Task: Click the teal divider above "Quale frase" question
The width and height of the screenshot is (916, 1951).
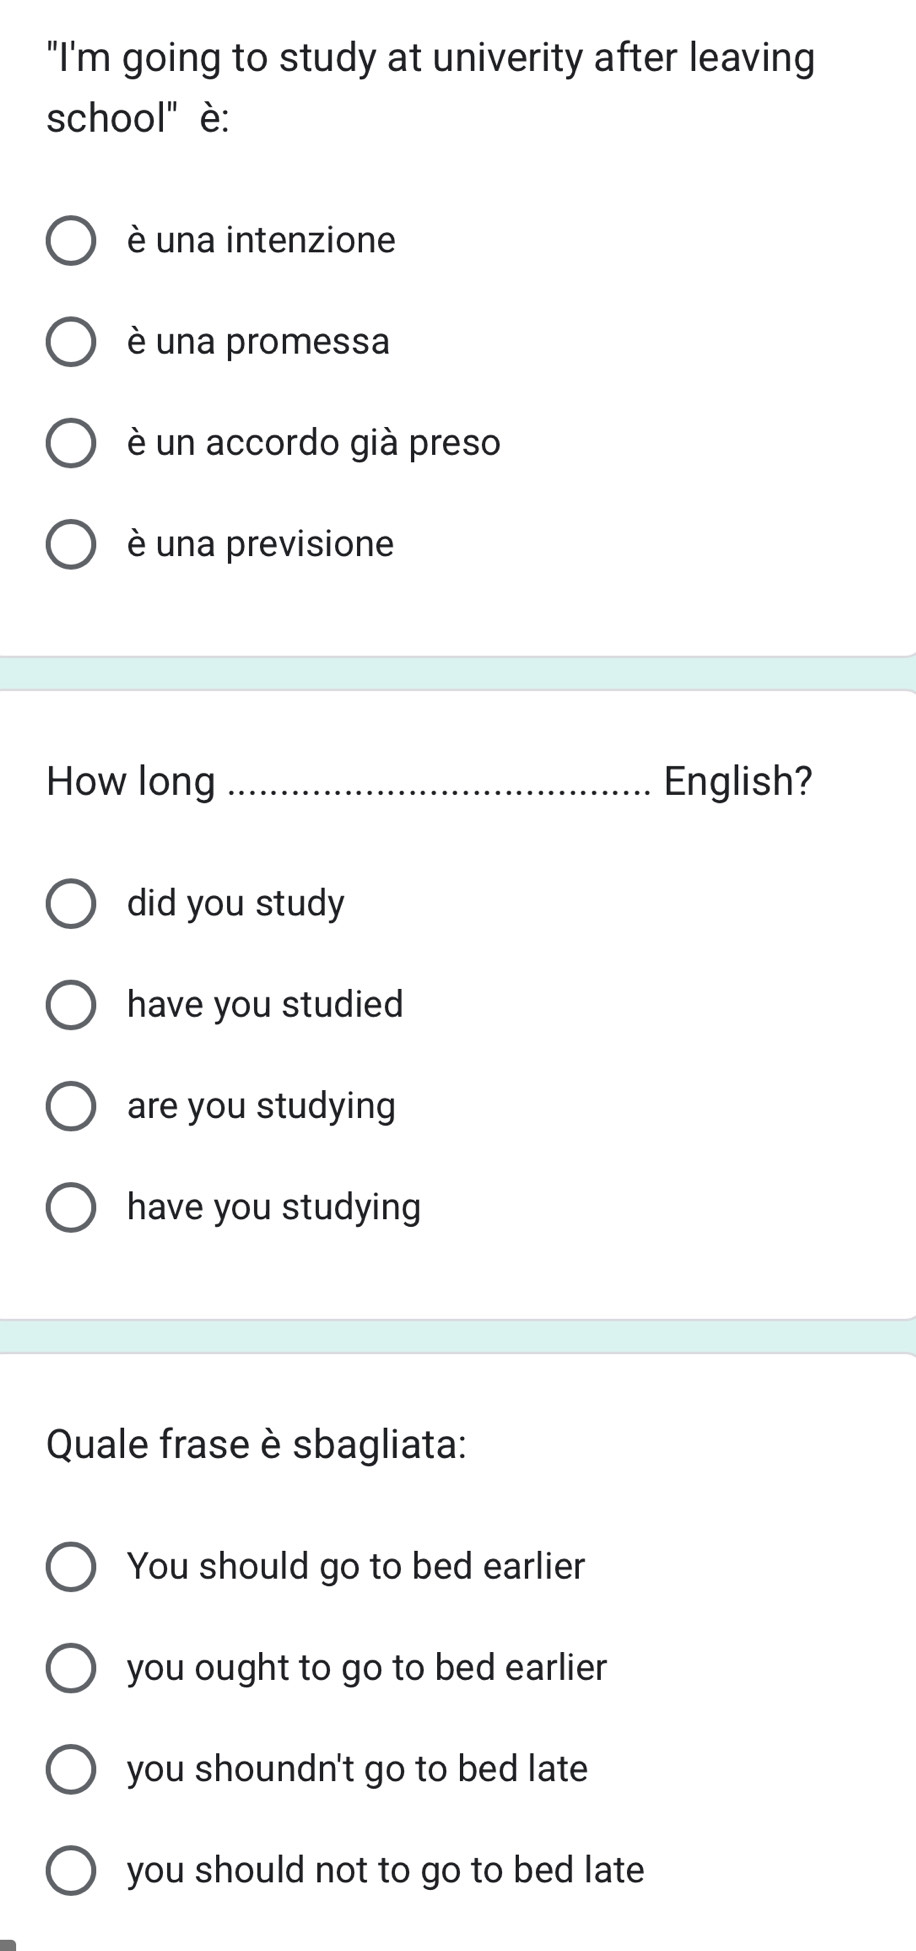Action: click(x=458, y=1336)
